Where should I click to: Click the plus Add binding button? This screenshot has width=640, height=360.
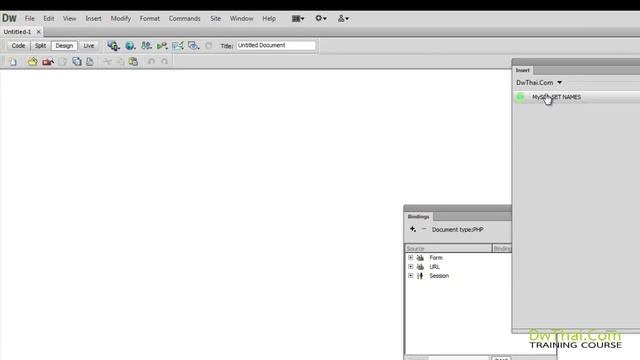point(413,229)
